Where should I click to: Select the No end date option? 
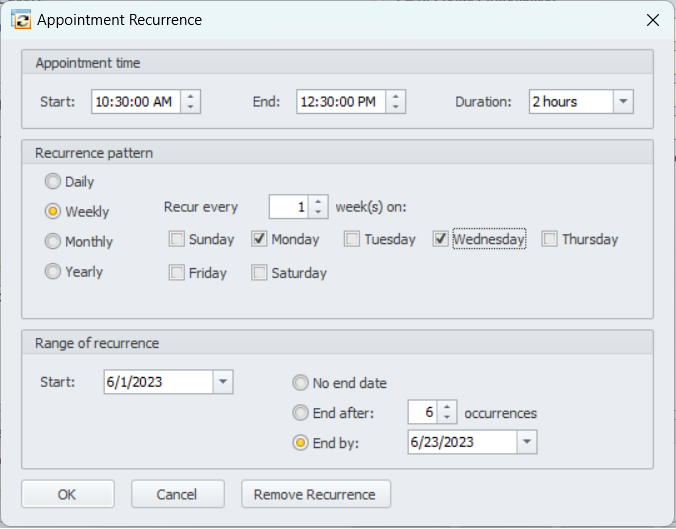300,382
